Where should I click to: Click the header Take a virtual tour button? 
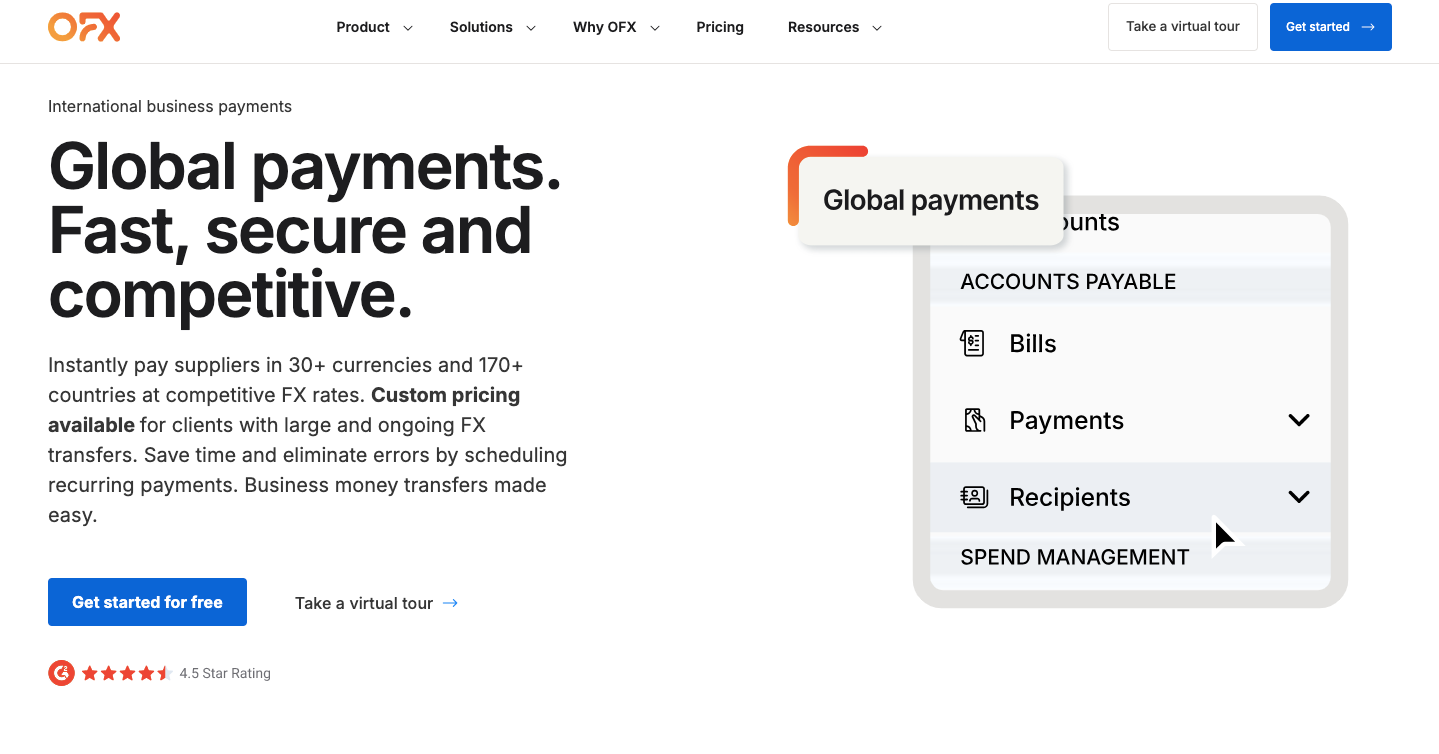pos(1183,27)
